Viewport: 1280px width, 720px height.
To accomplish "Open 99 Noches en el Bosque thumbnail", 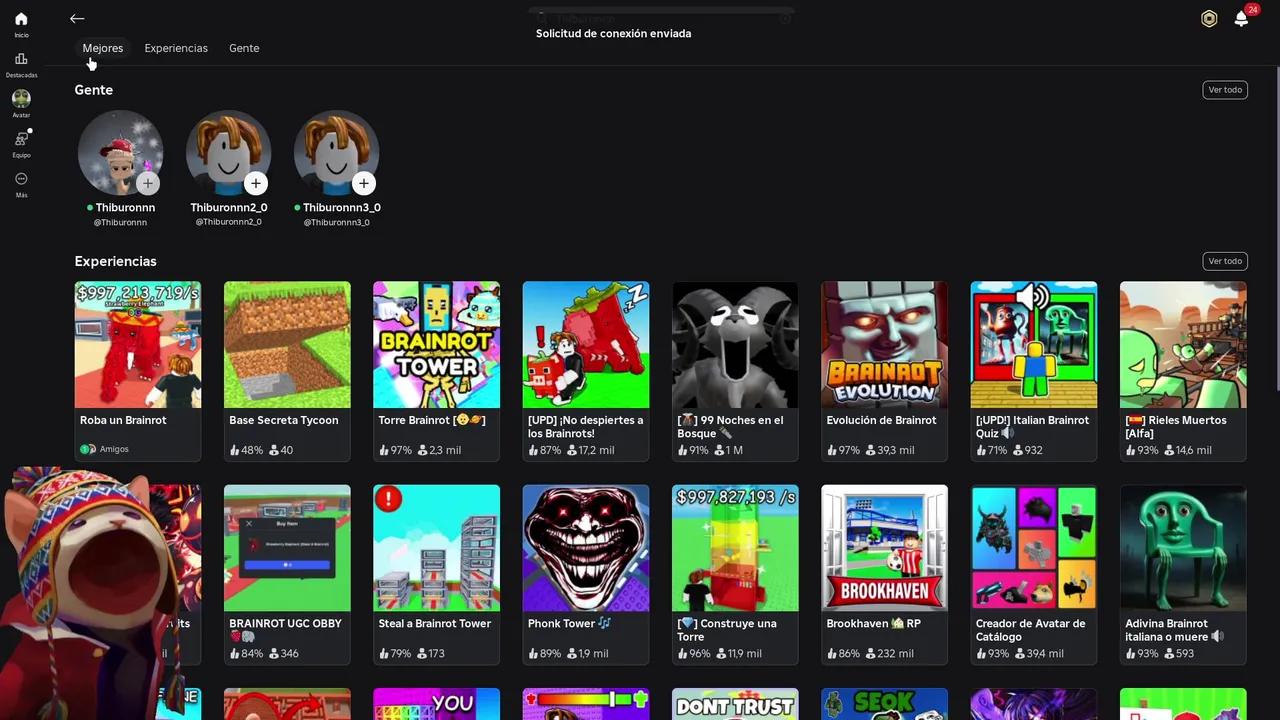I will pyautogui.click(x=735, y=344).
